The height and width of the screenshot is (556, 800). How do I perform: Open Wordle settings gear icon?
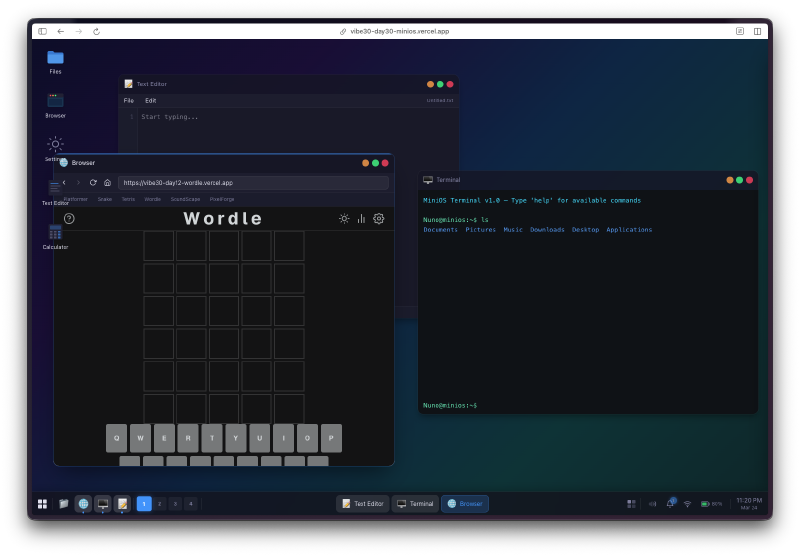pos(379,218)
